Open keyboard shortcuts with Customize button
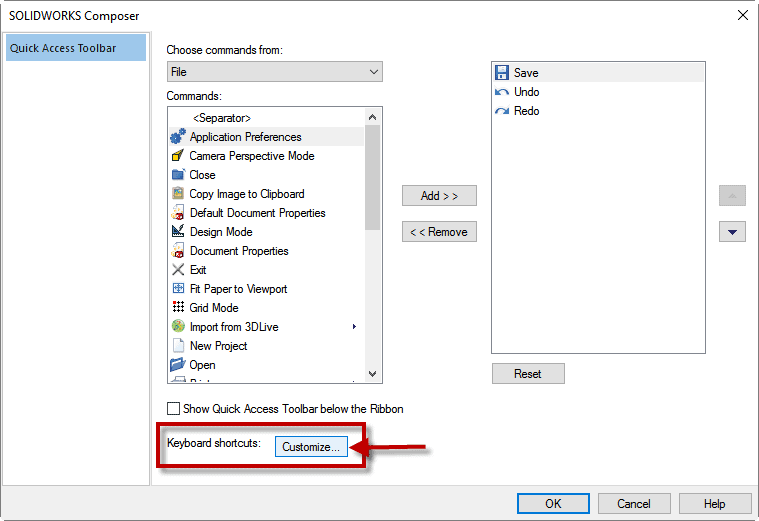The height and width of the screenshot is (521, 759). click(x=311, y=446)
